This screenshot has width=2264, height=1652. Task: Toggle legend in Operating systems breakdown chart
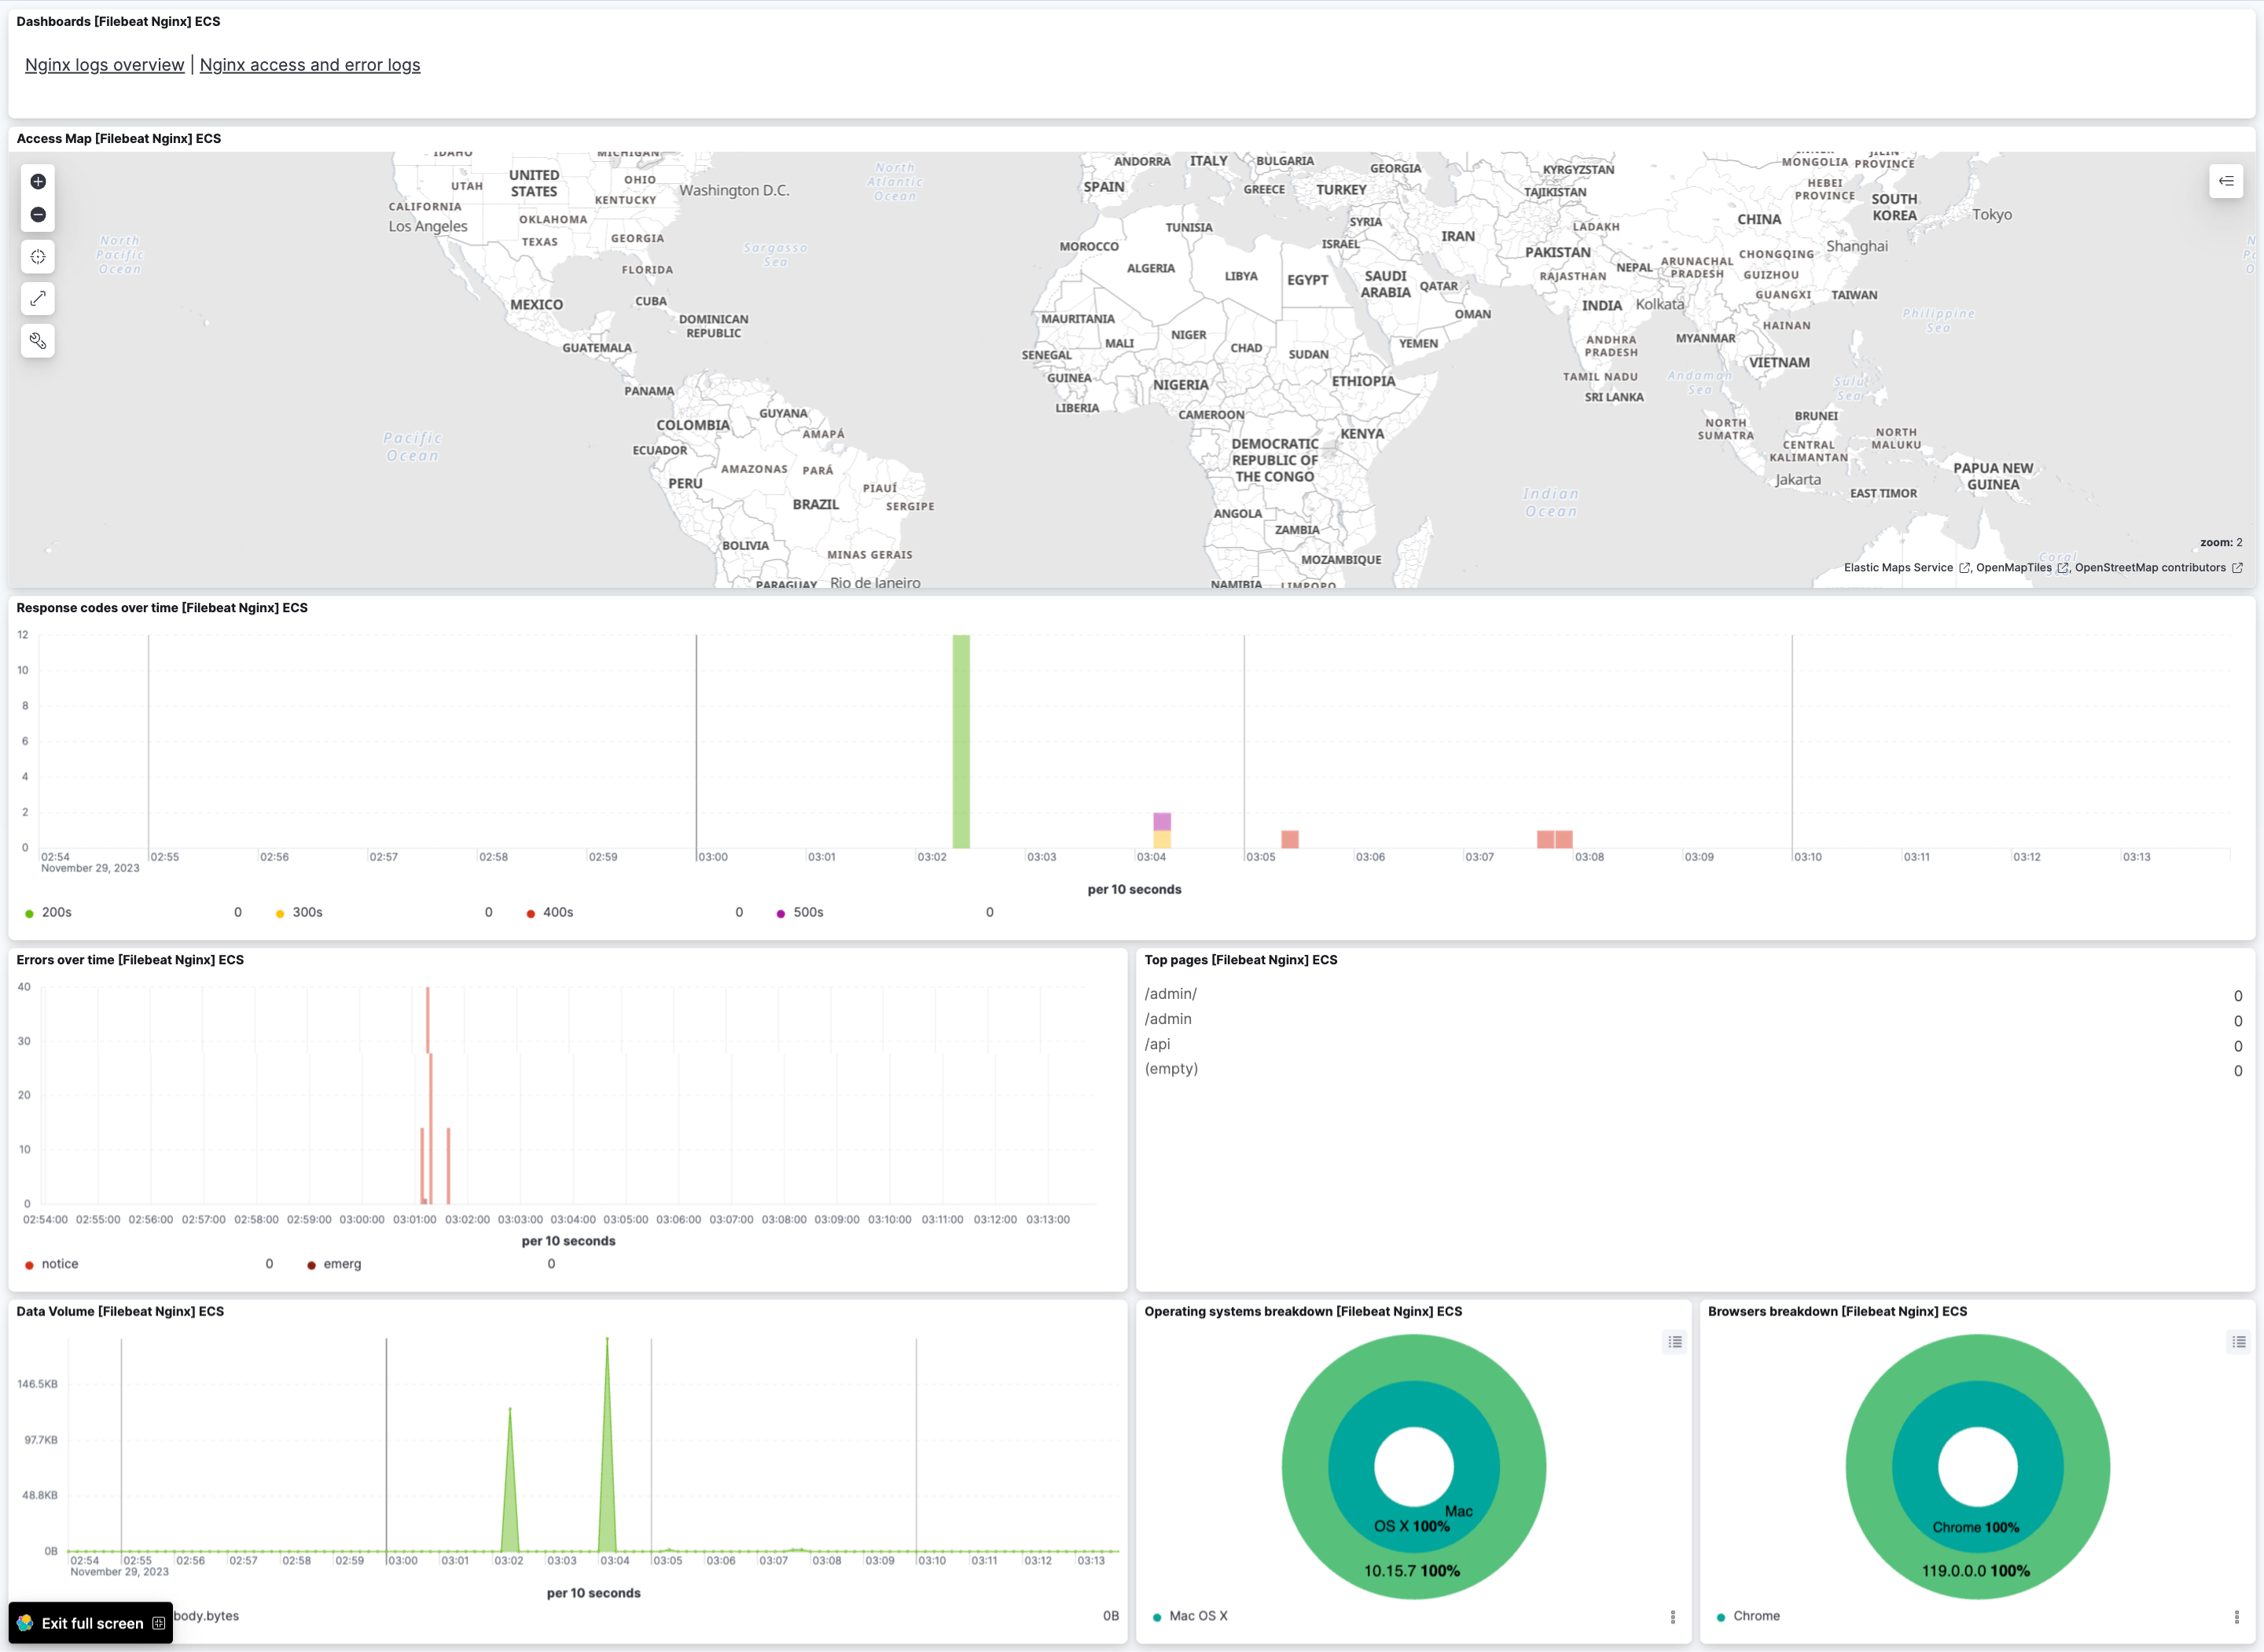click(x=1675, y=1342)
